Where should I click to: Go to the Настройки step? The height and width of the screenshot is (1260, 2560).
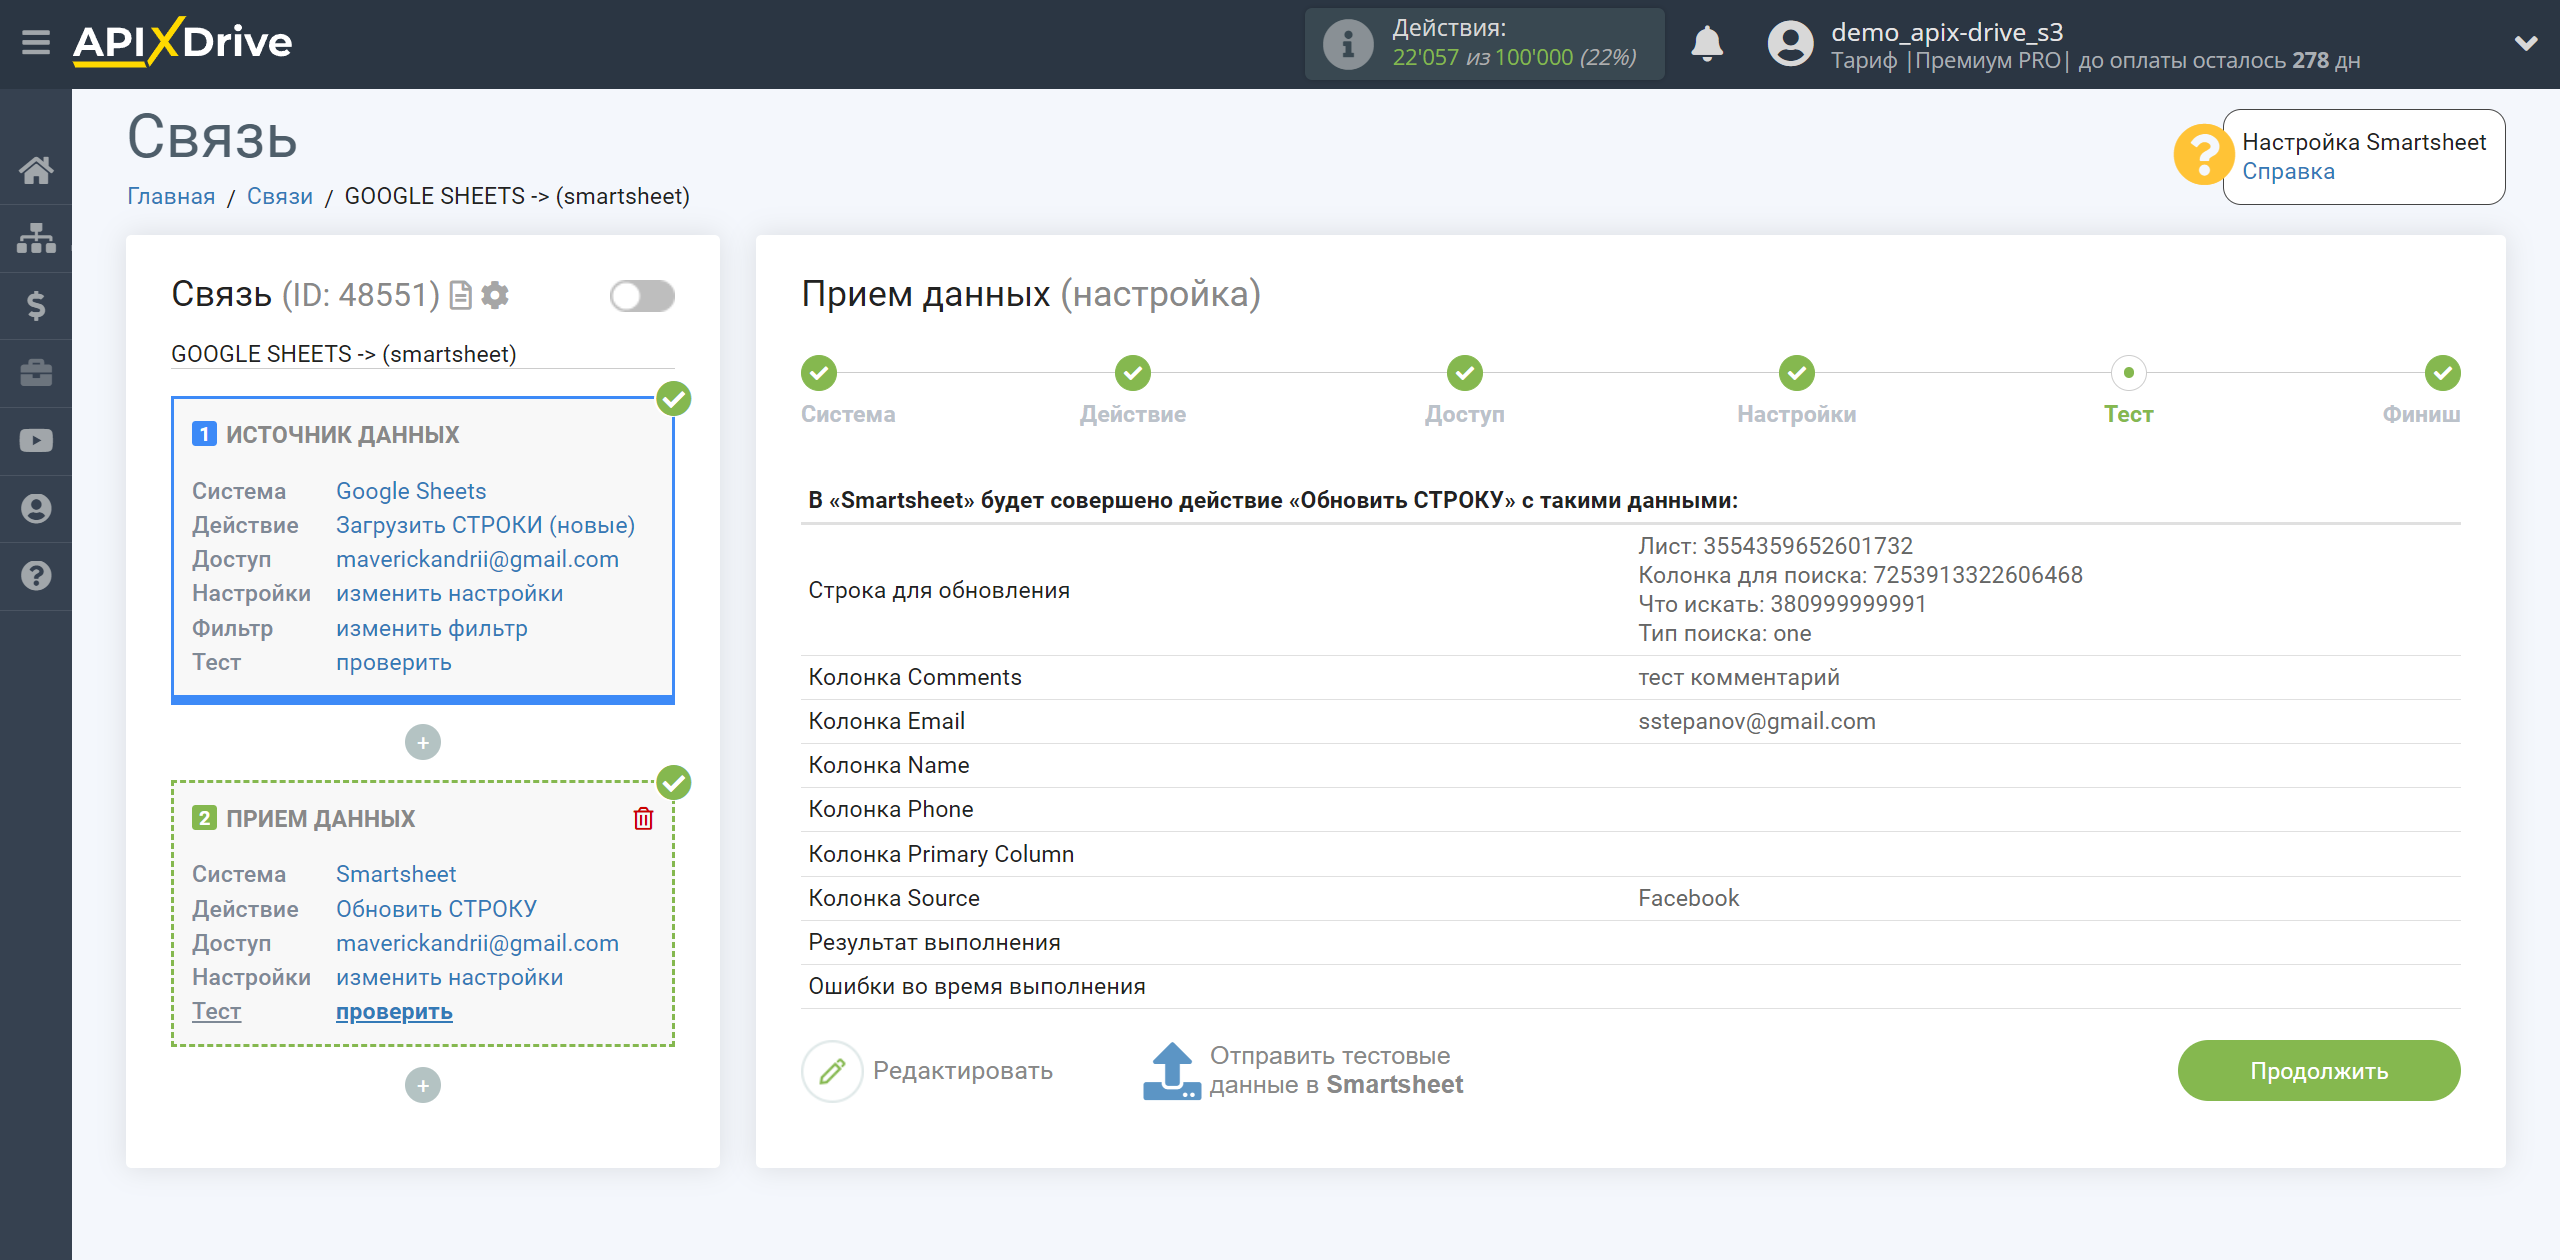coord(1796,373)
